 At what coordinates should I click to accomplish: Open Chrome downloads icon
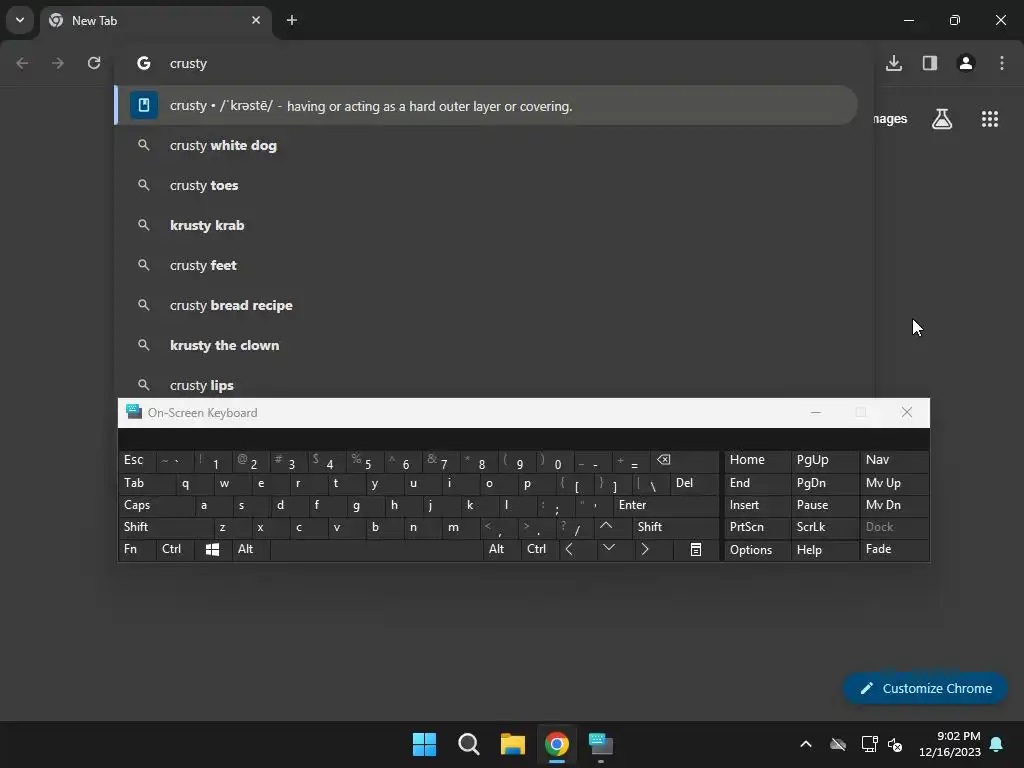click(x=894, y=63)
